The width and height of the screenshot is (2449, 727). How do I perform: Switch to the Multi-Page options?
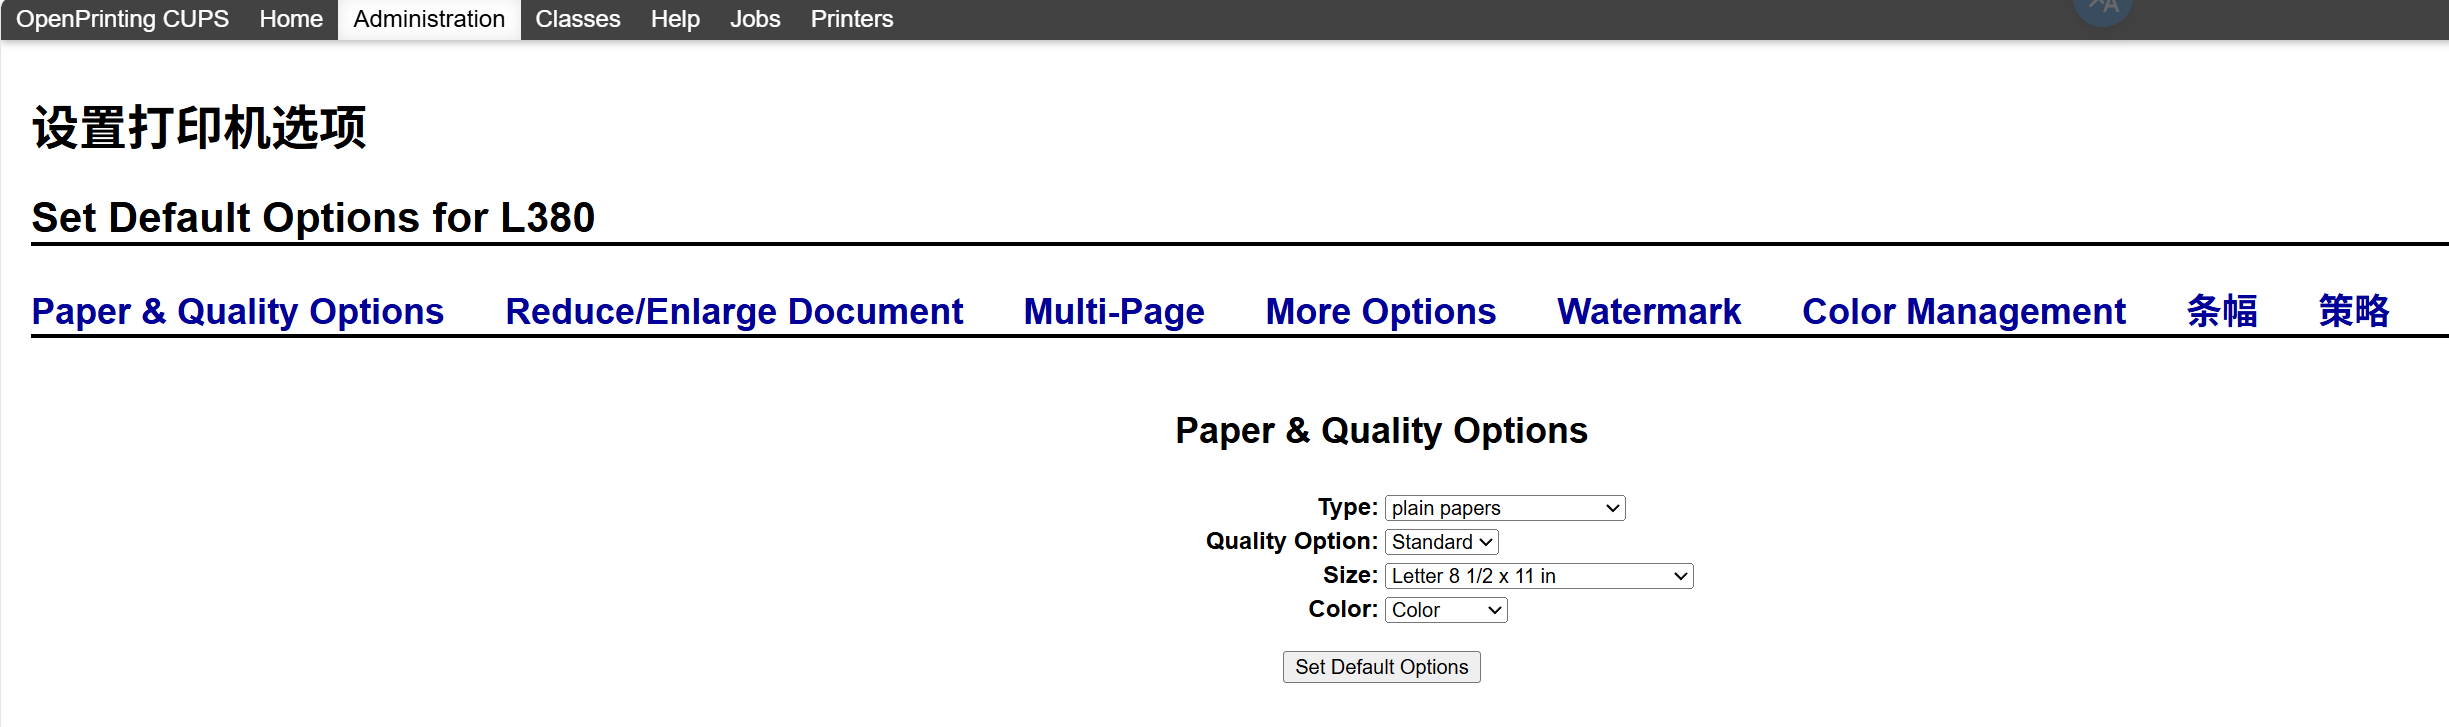[x=1114, y=311]
